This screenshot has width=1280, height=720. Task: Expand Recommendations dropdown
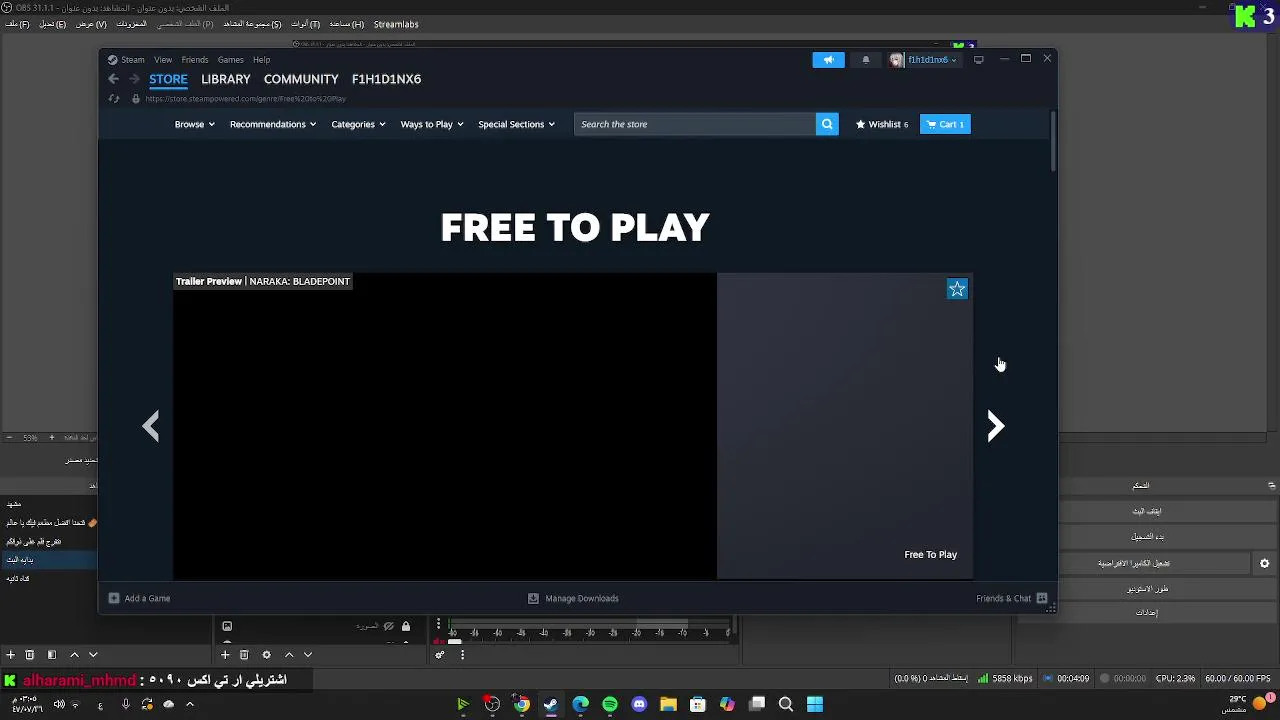[272, 124]
